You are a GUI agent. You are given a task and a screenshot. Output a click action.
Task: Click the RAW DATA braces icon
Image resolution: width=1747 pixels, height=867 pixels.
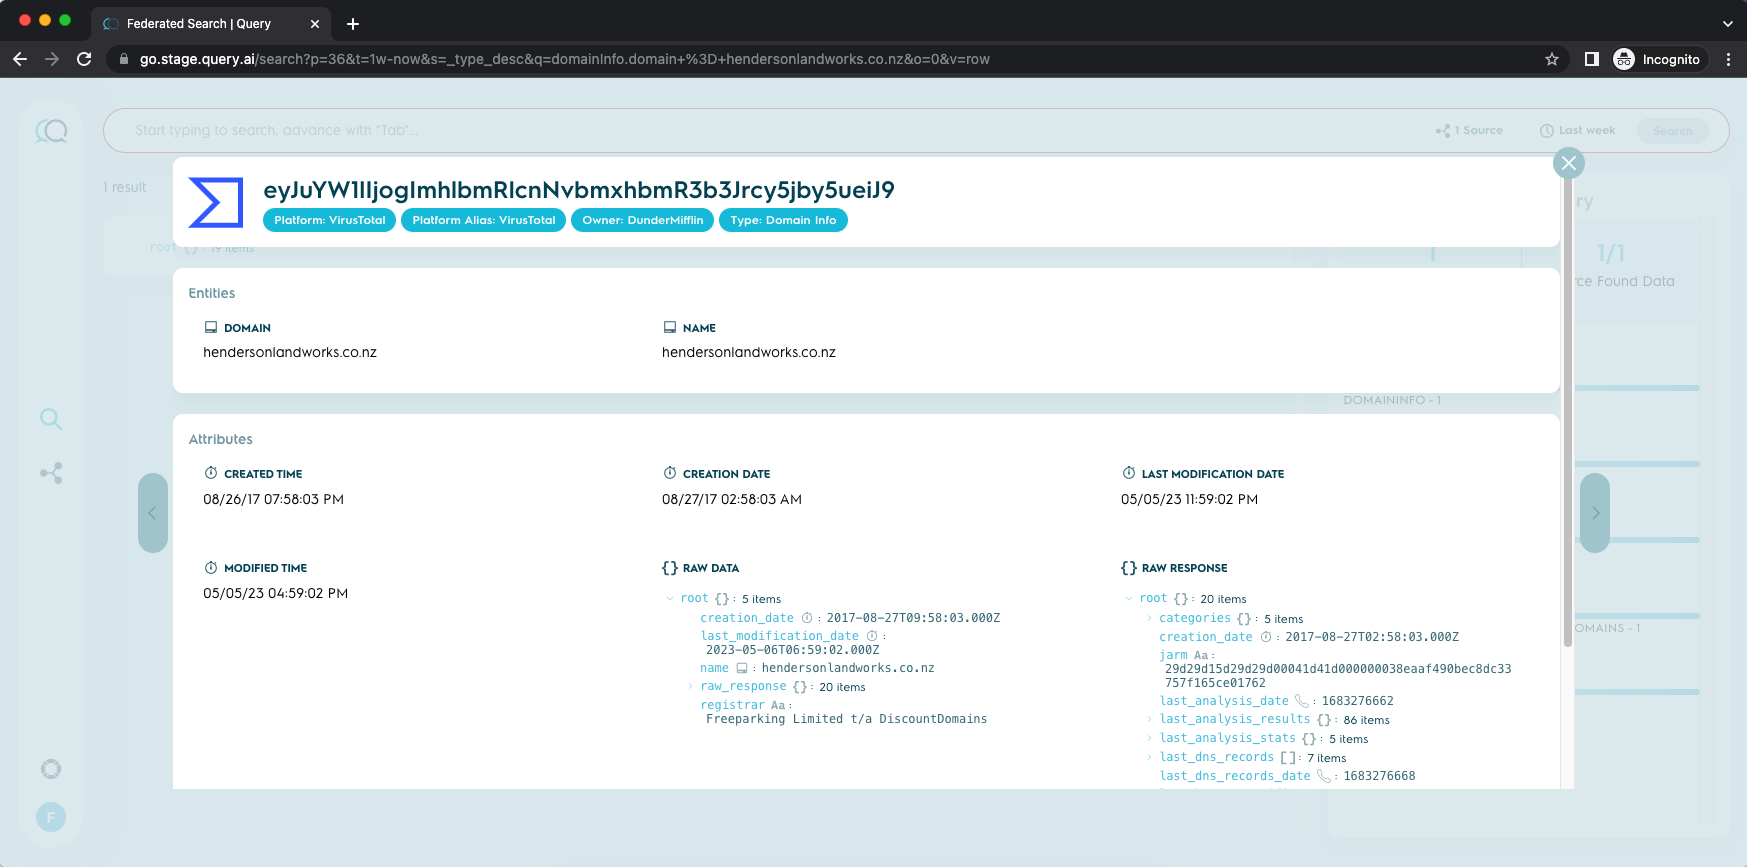coord(670,568)
